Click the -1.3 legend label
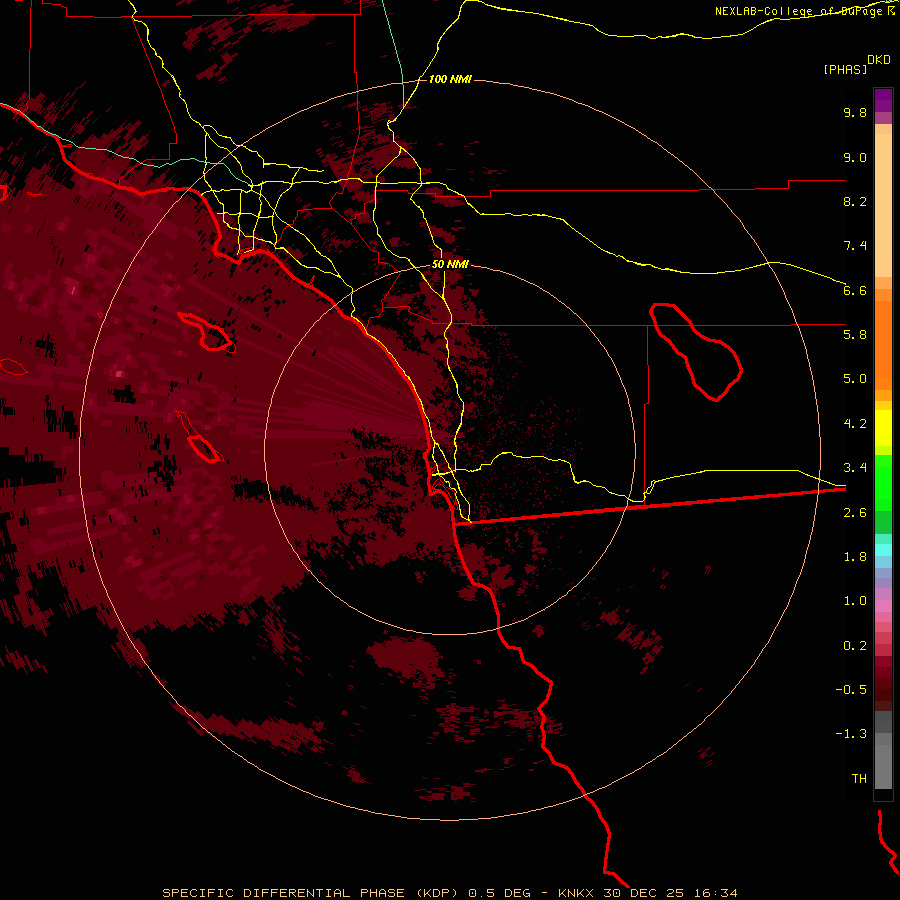The width and height of the screenshot is (900, 900). [x=851, y=734]
